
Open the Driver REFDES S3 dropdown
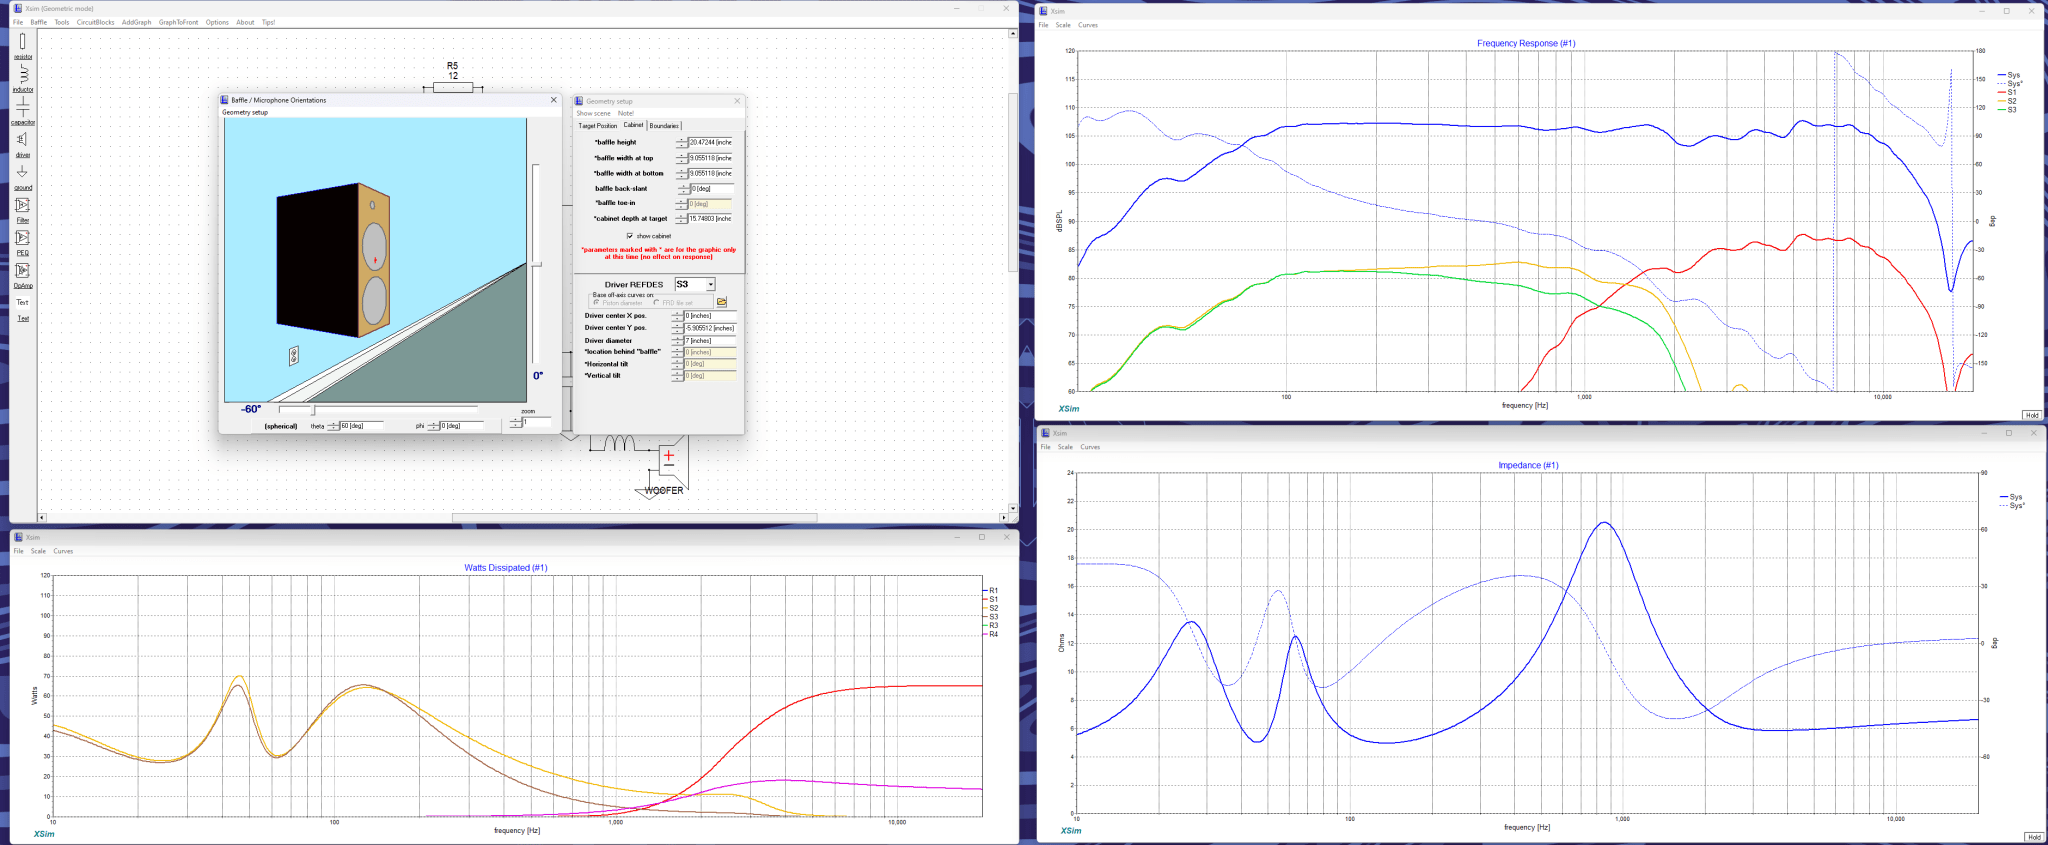click(x=710, y=284)
